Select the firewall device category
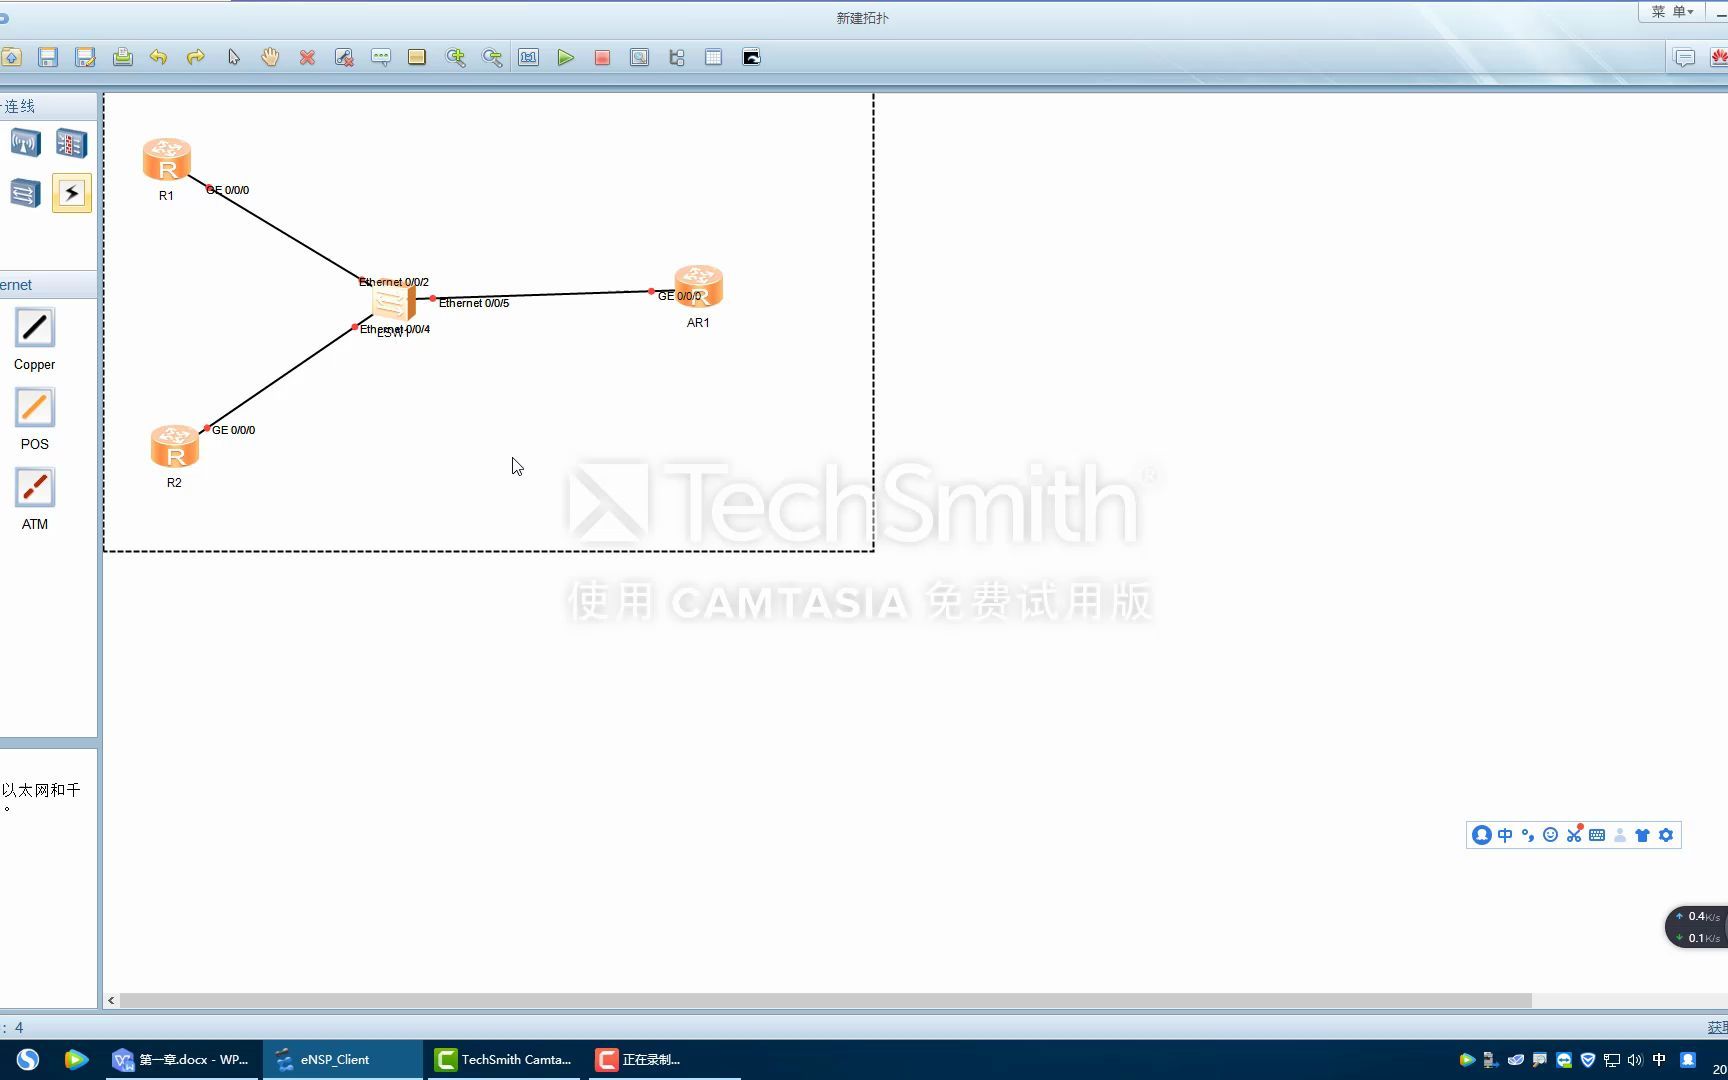The width and height of the screenshot is (1728, 1080). pyautogui.click(x=71, y=143)
